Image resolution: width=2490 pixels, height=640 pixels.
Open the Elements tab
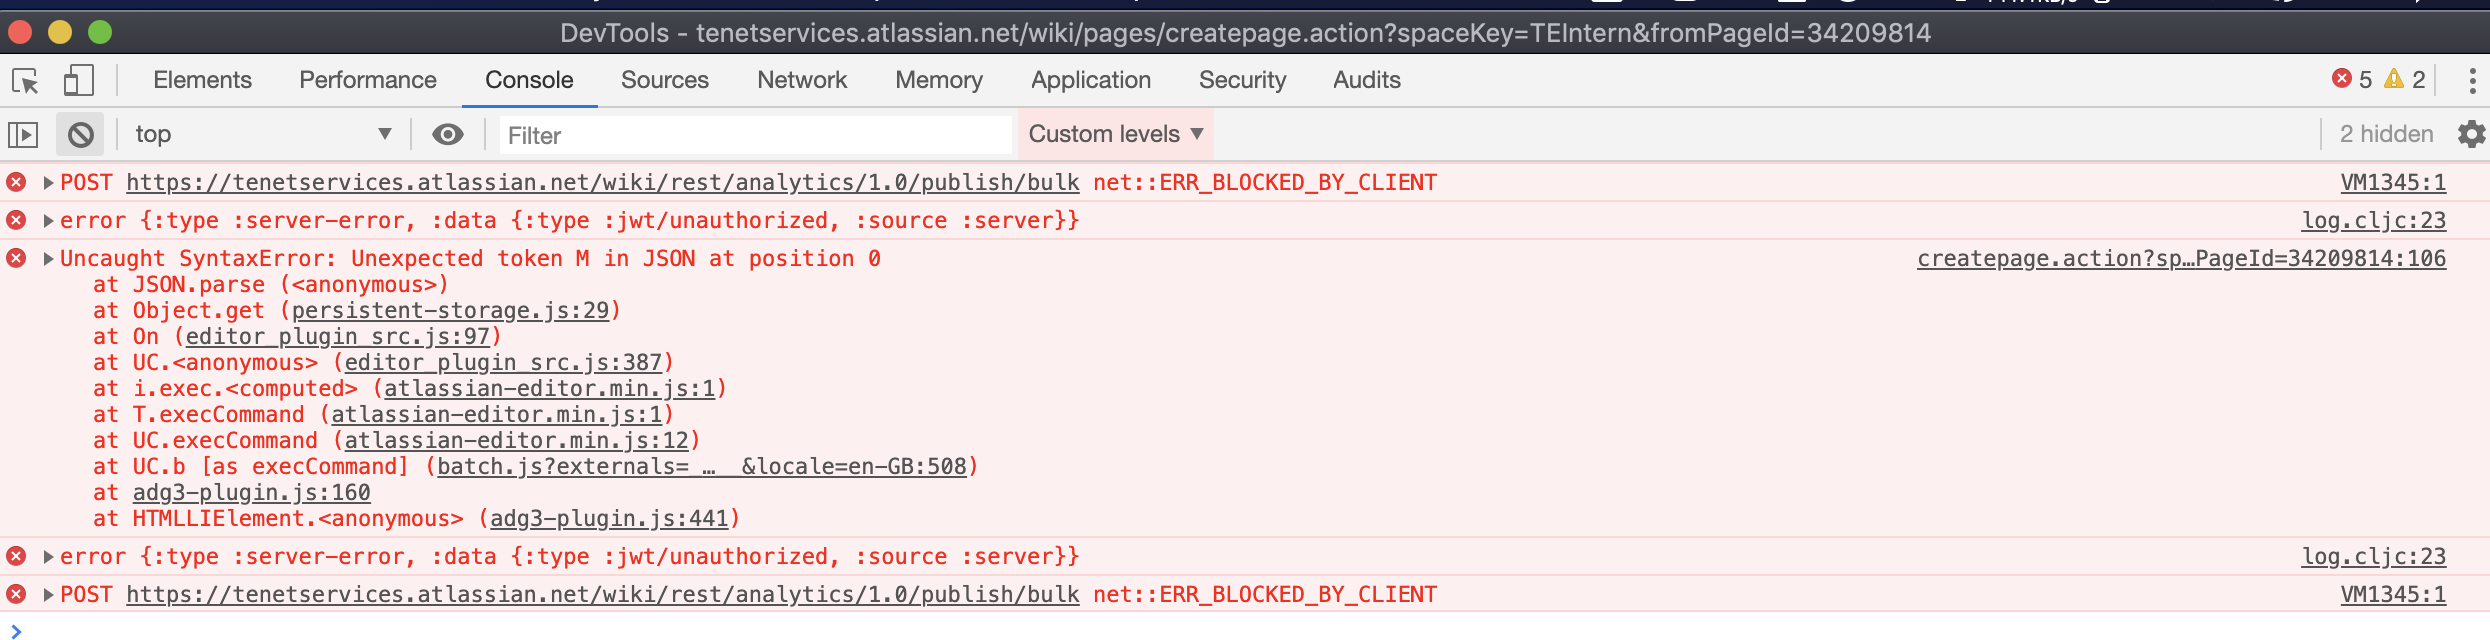coord(202,80)
